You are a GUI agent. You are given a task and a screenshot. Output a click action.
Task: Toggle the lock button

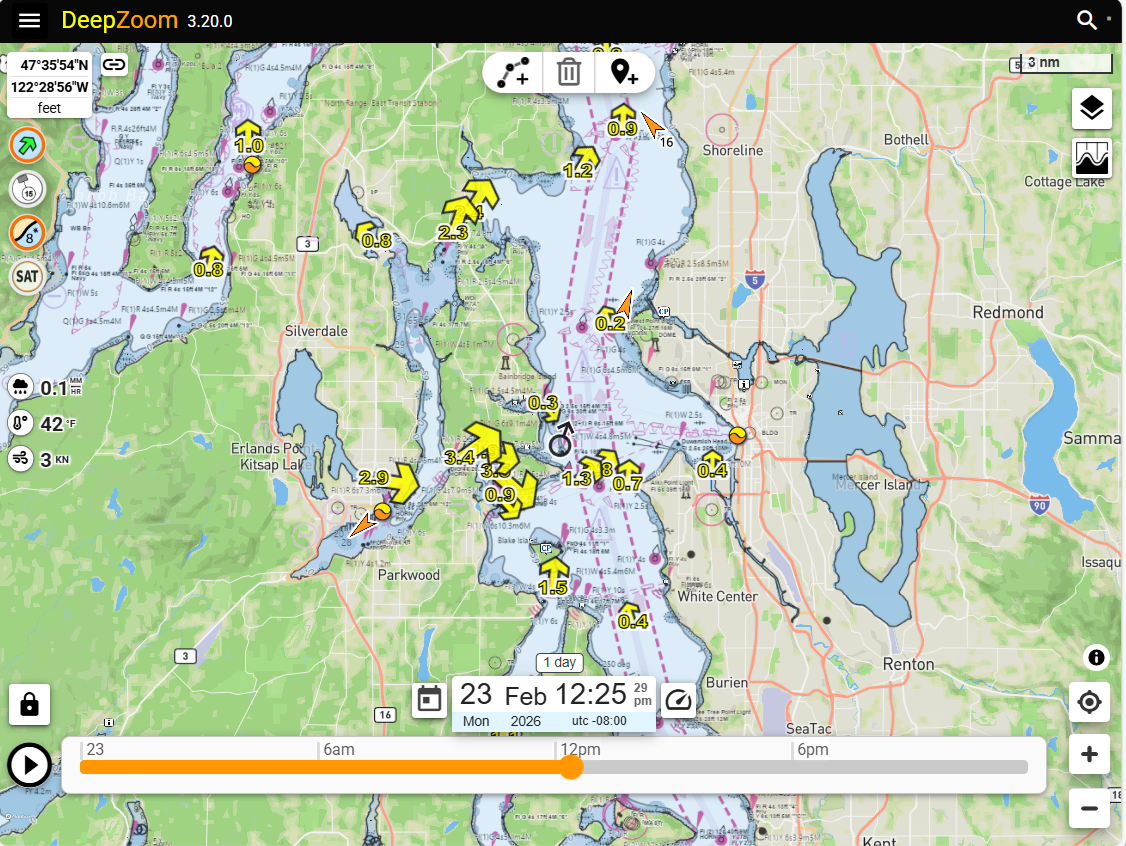click(x=30, y=705)
